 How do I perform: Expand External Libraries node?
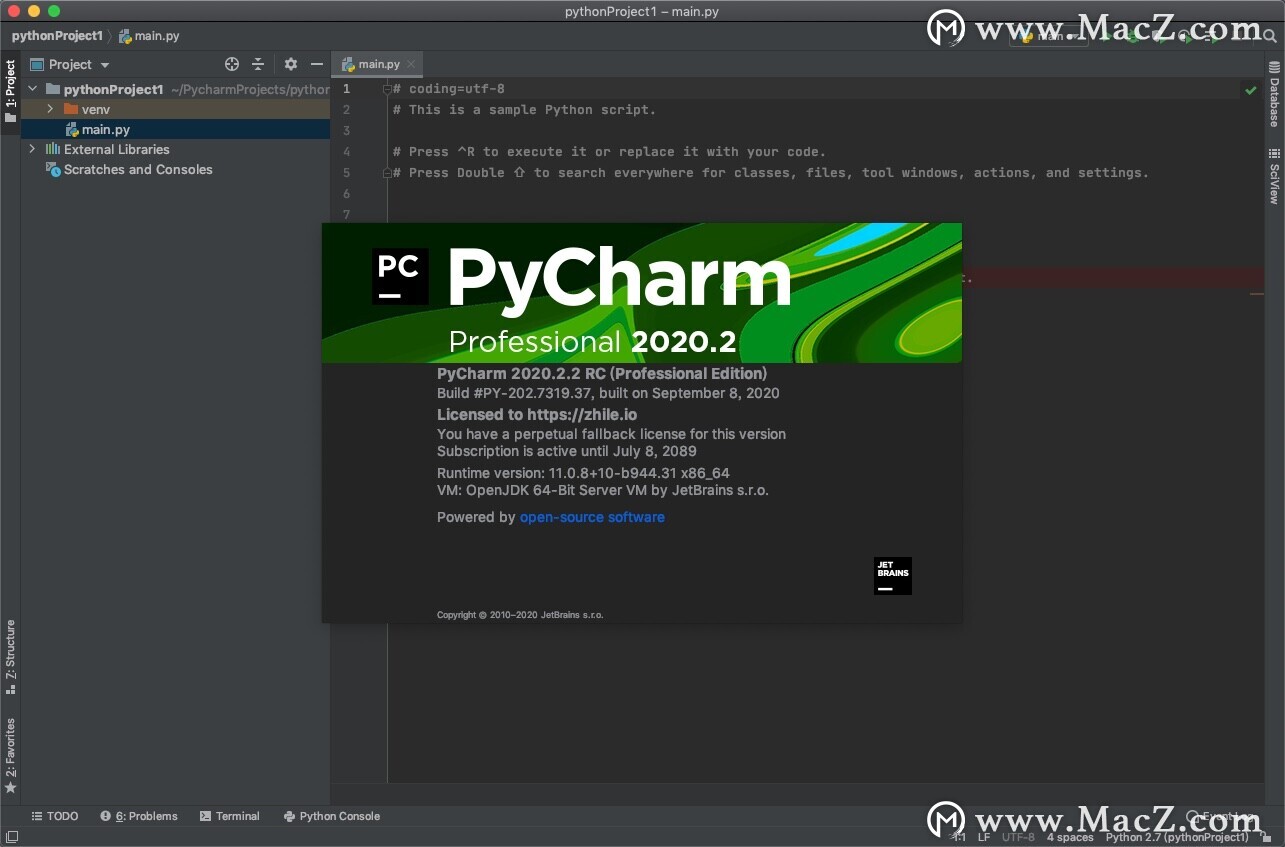(32, 149)
